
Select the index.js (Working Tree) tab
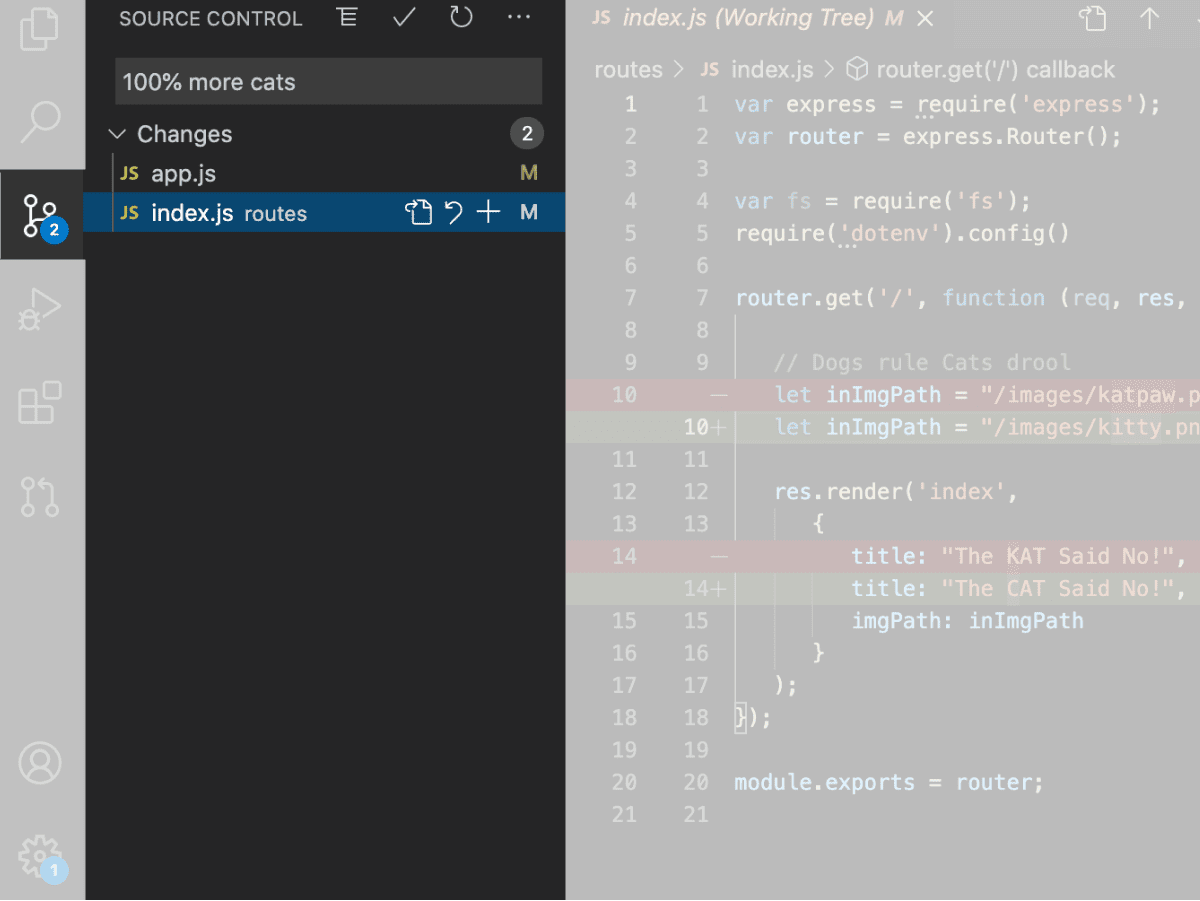(x=761, y=18)
